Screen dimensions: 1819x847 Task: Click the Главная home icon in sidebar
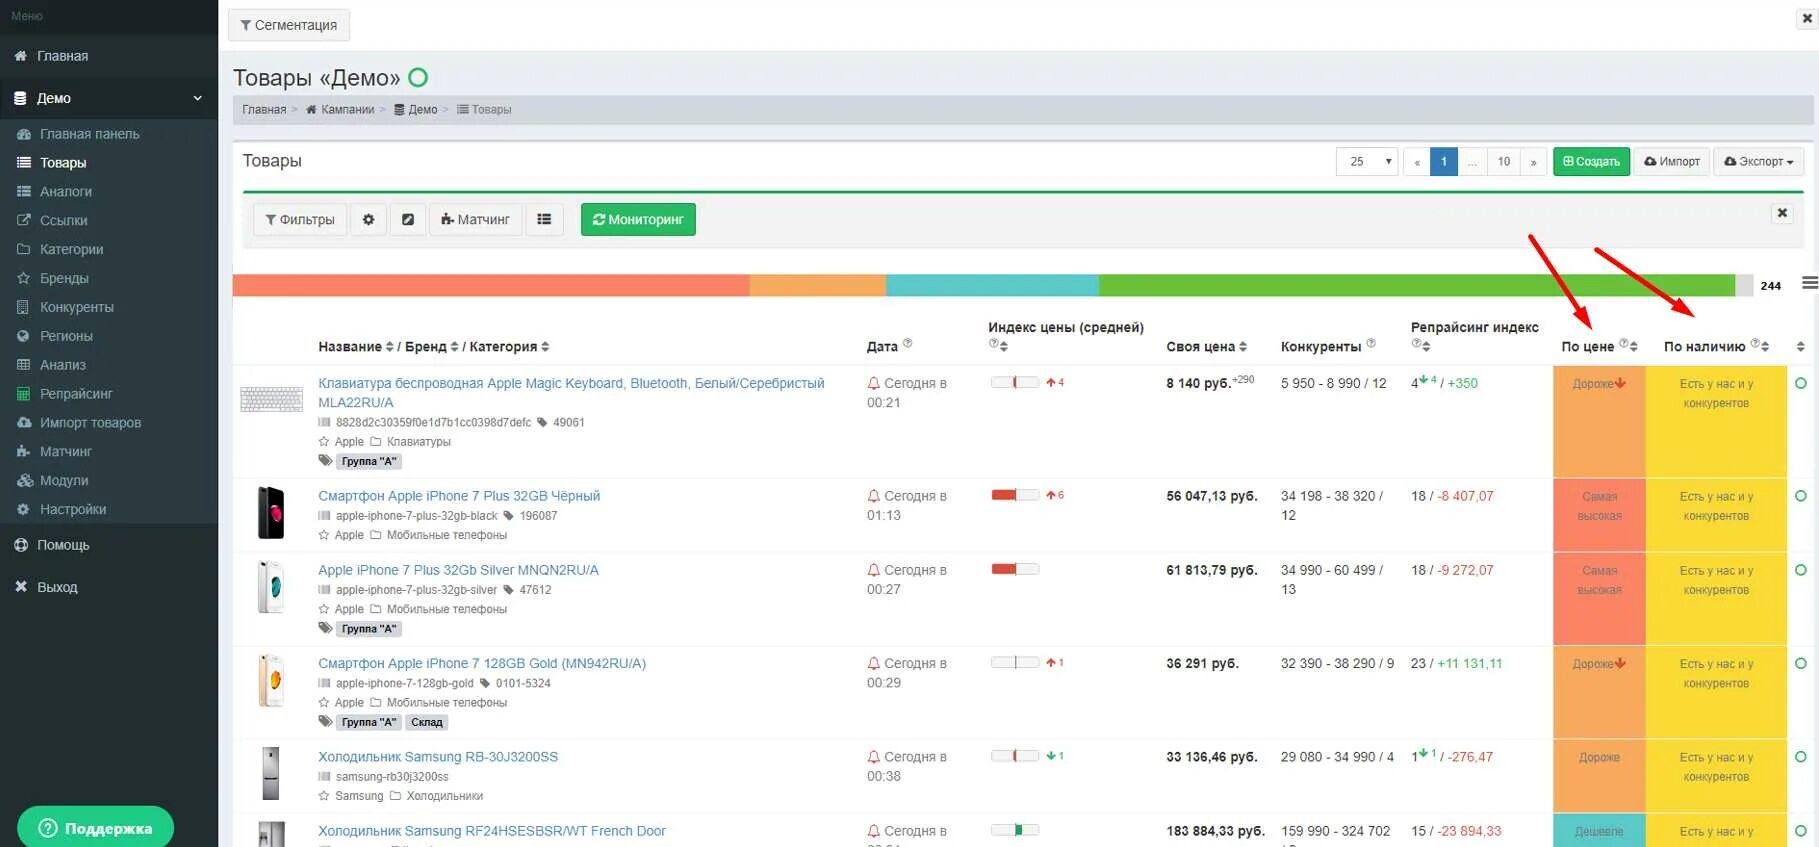tap(20, 56)
